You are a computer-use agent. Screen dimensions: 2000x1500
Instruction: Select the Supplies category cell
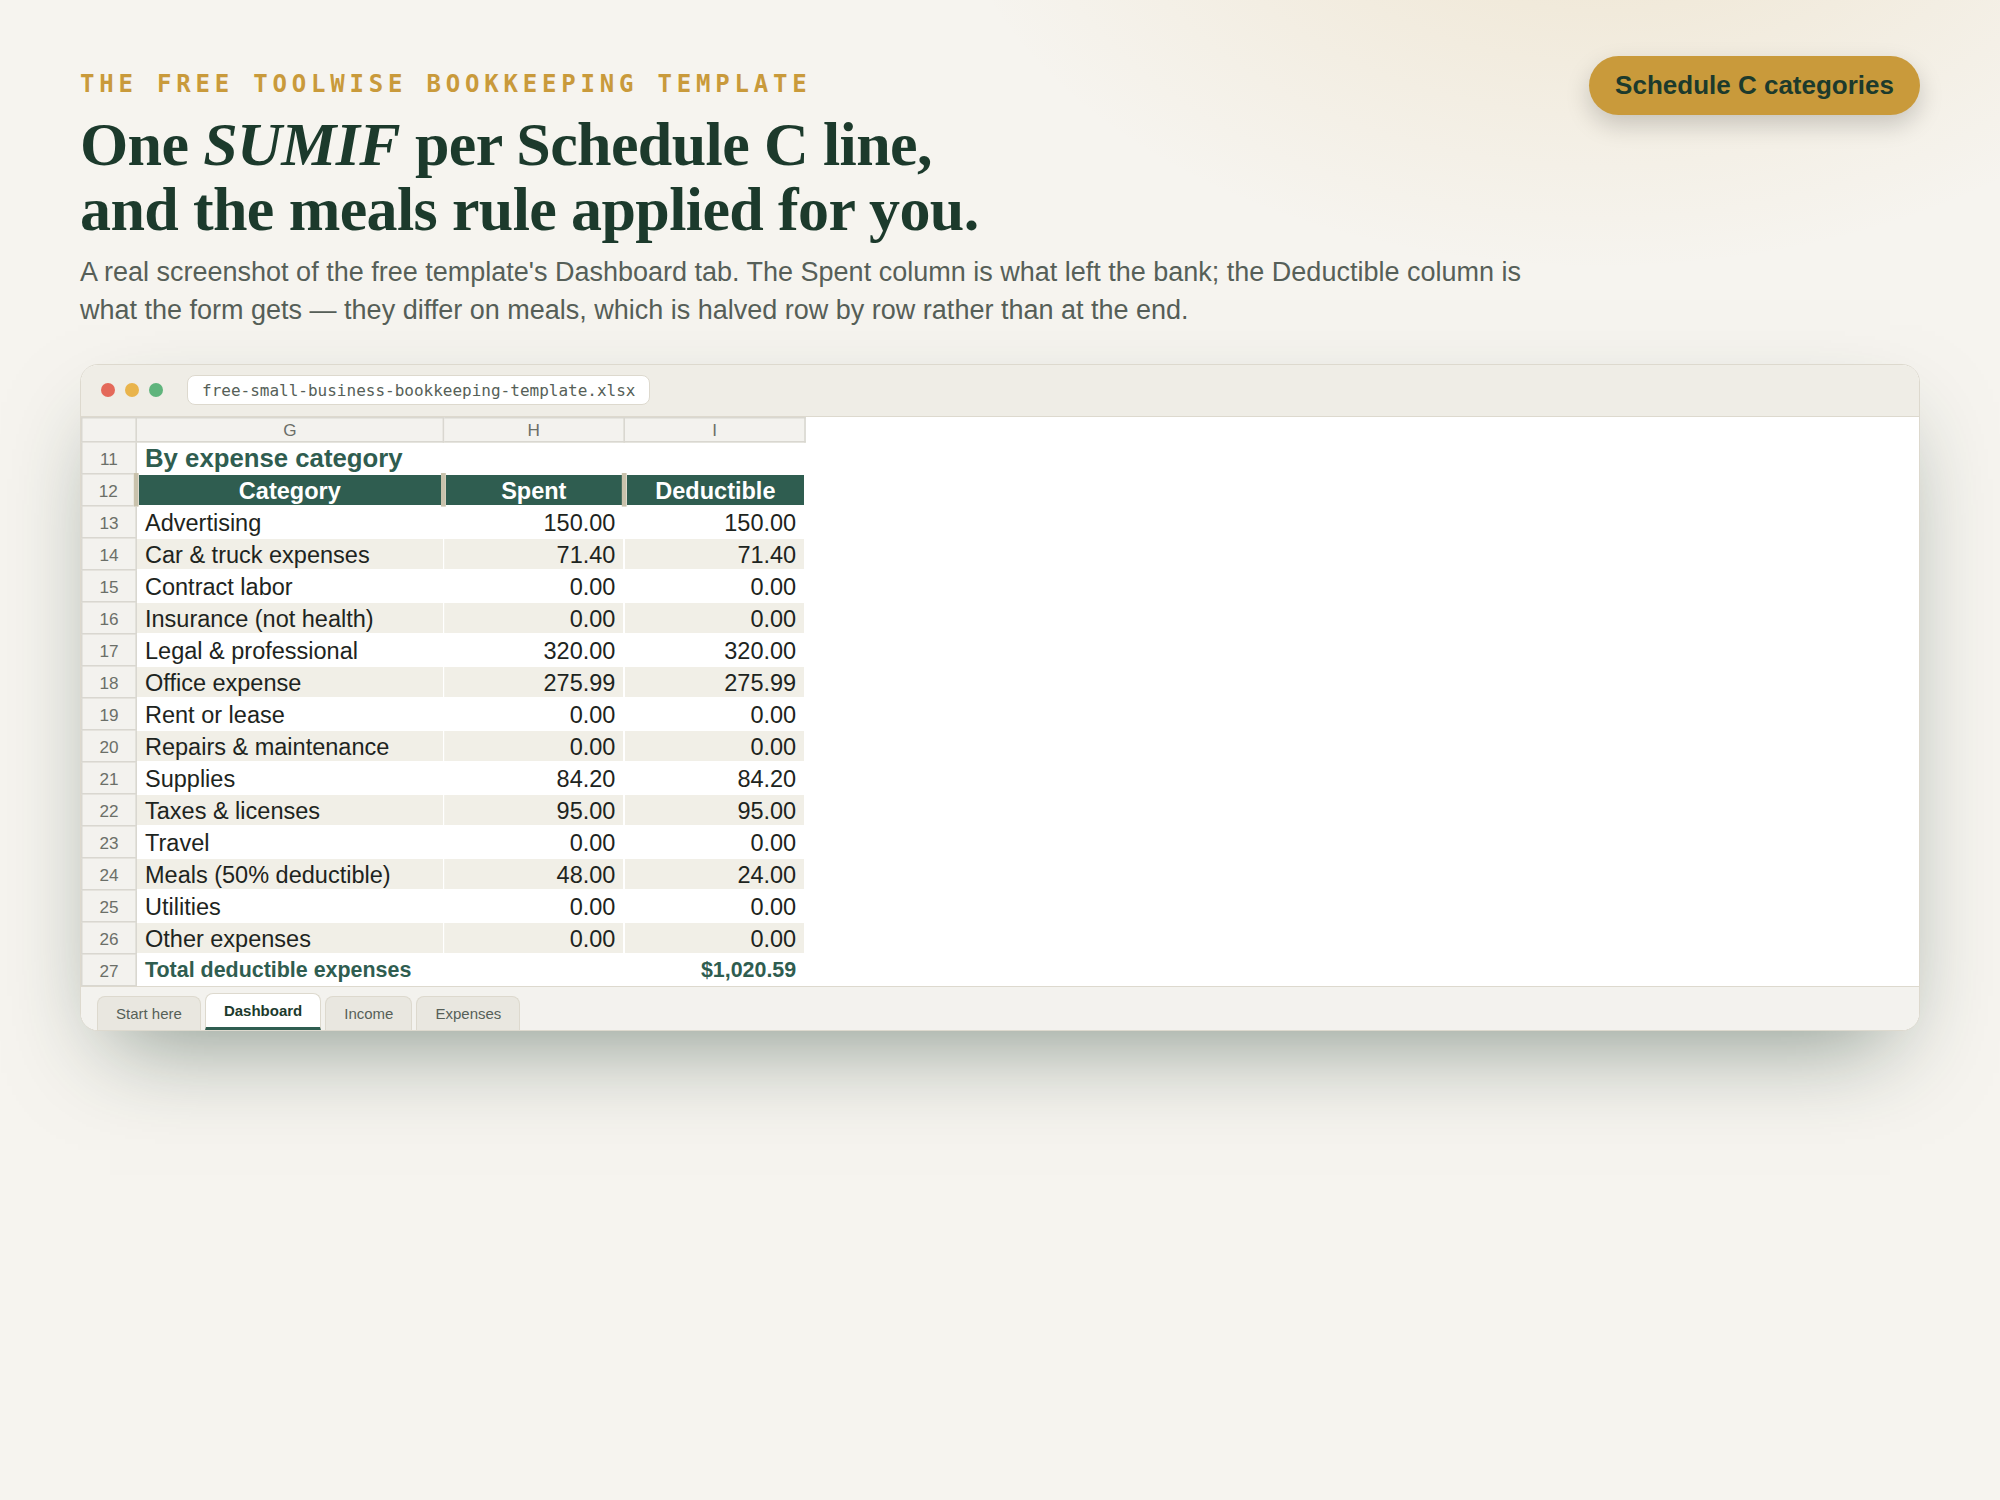pyautogui.click(x=290, y=779)
